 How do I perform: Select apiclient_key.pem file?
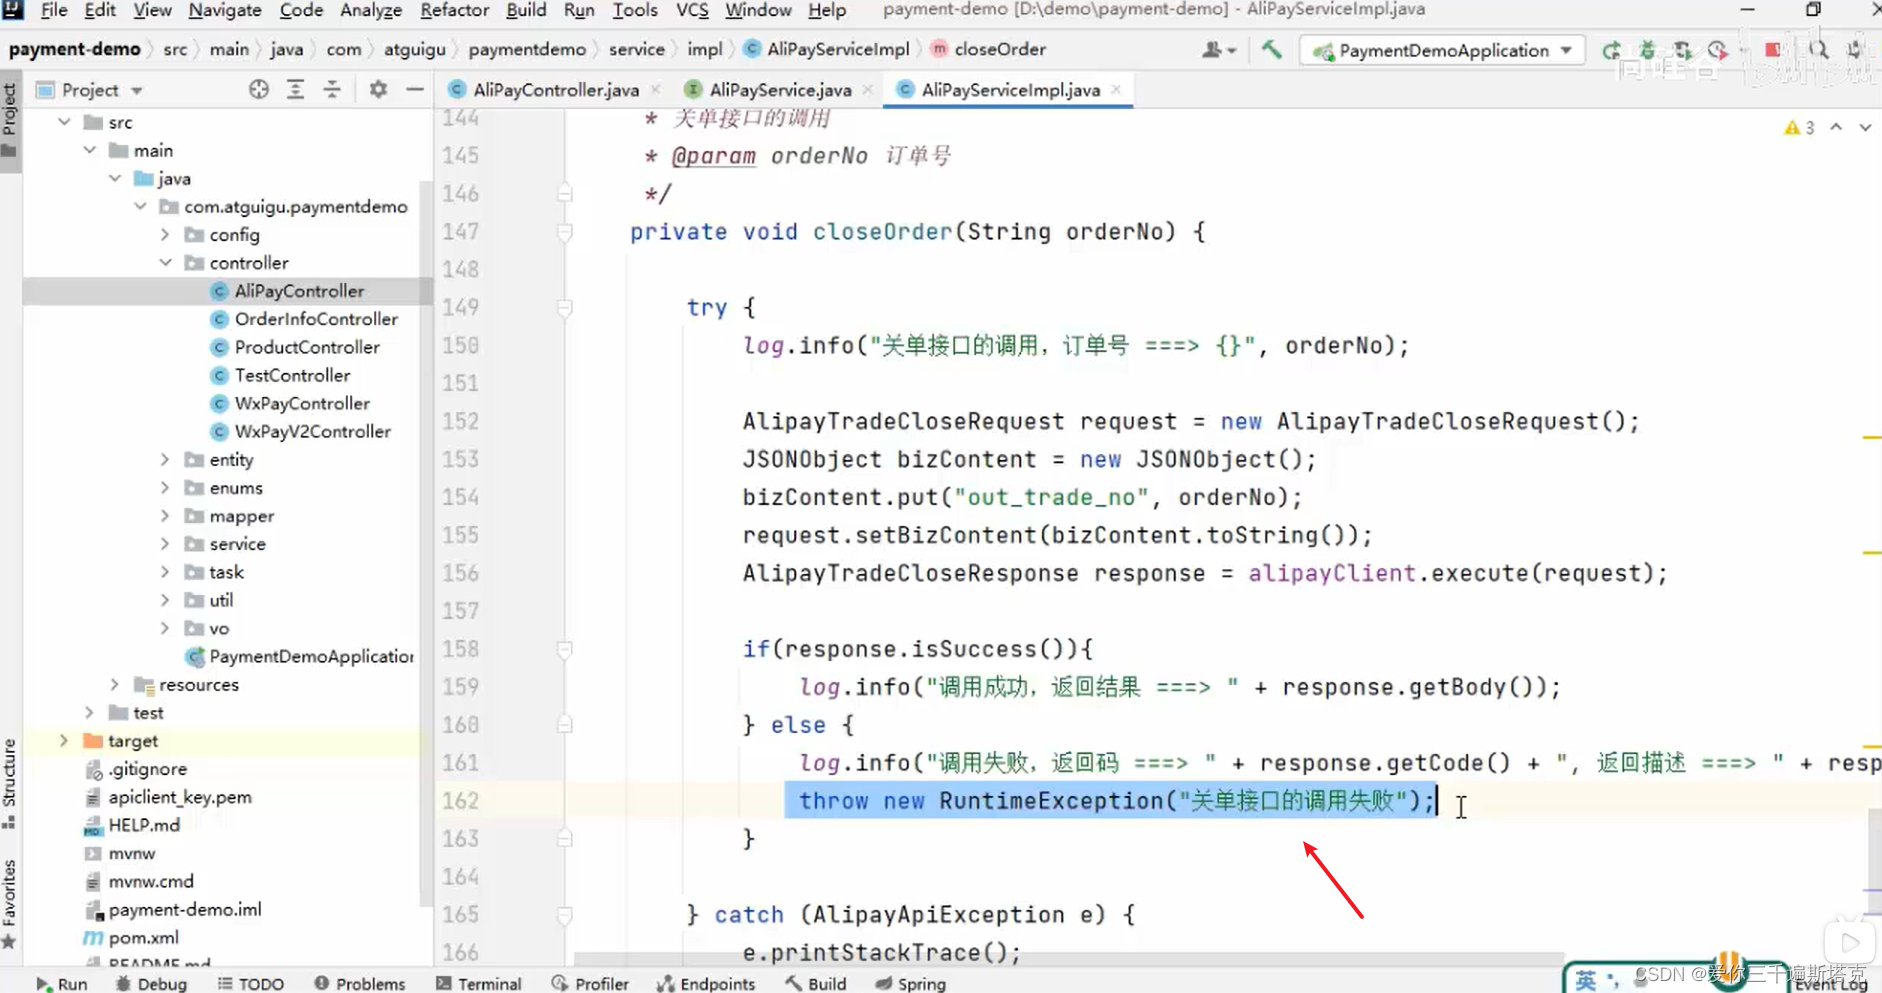(x=180, y=797)
